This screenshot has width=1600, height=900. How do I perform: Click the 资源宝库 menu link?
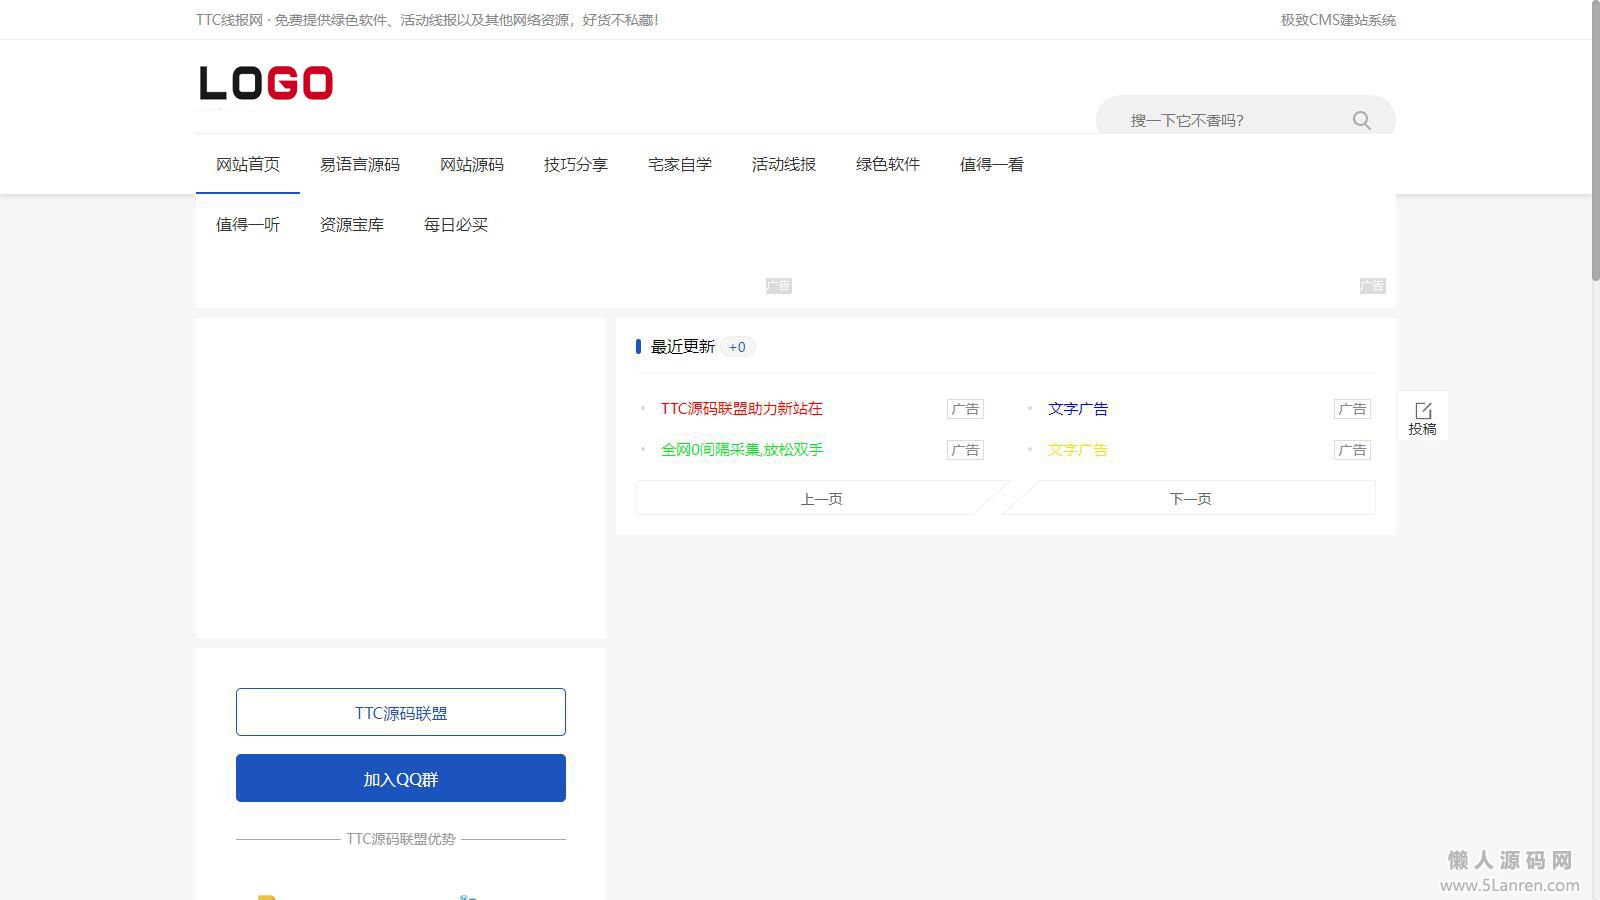352,225
